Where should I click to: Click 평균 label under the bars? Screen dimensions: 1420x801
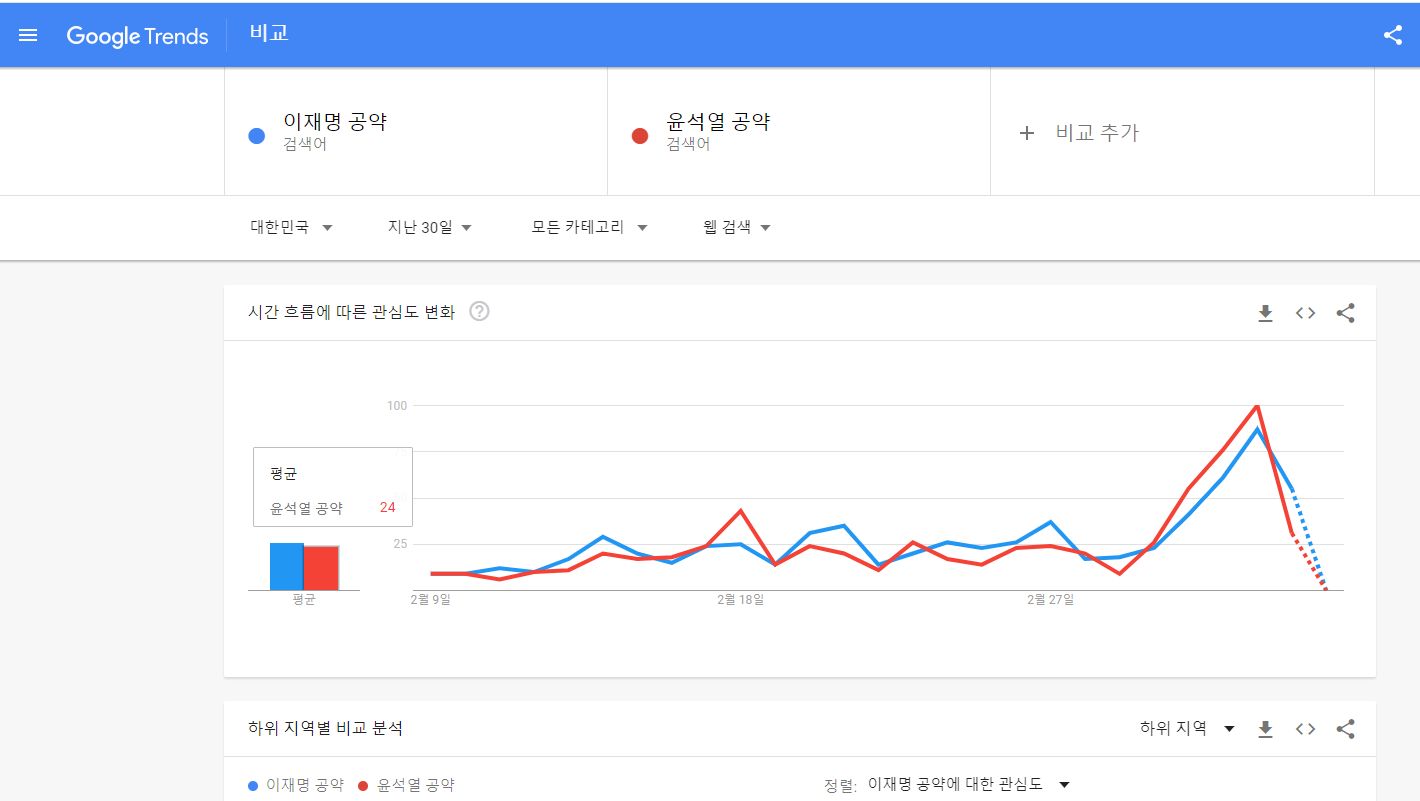(x=303, y=600)
